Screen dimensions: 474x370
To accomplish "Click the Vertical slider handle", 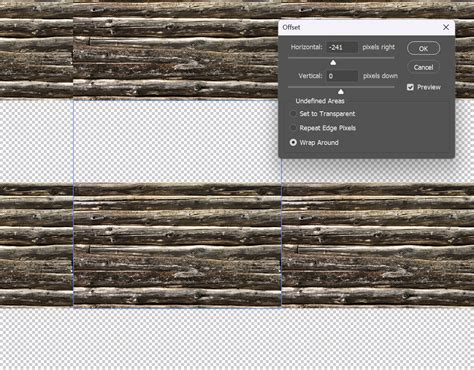I will pyautogui.click(x=341, y=91).
